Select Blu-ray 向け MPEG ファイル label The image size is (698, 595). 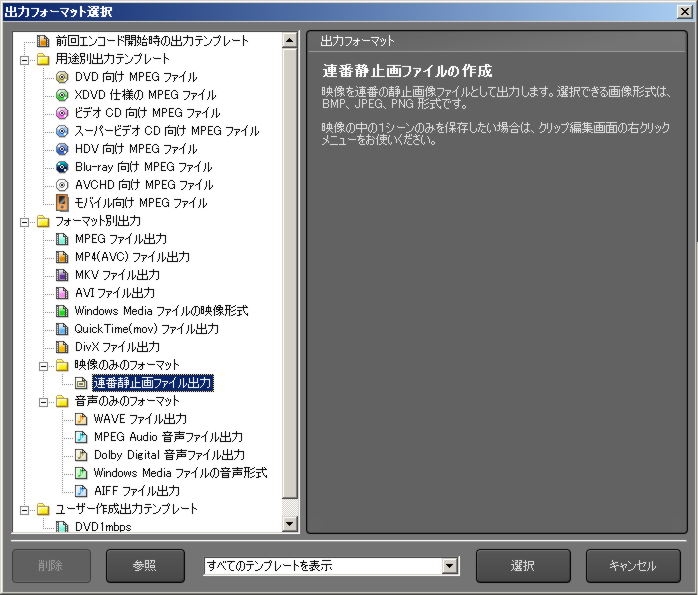point(143,167)
